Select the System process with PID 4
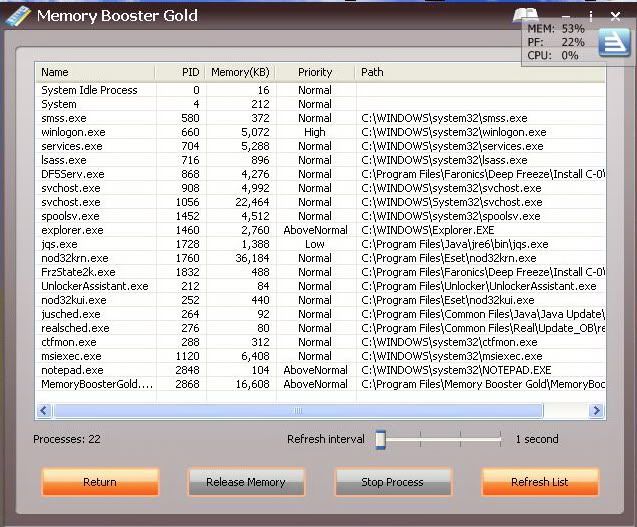This screenshot has width=637, height=527. [320, 104]
